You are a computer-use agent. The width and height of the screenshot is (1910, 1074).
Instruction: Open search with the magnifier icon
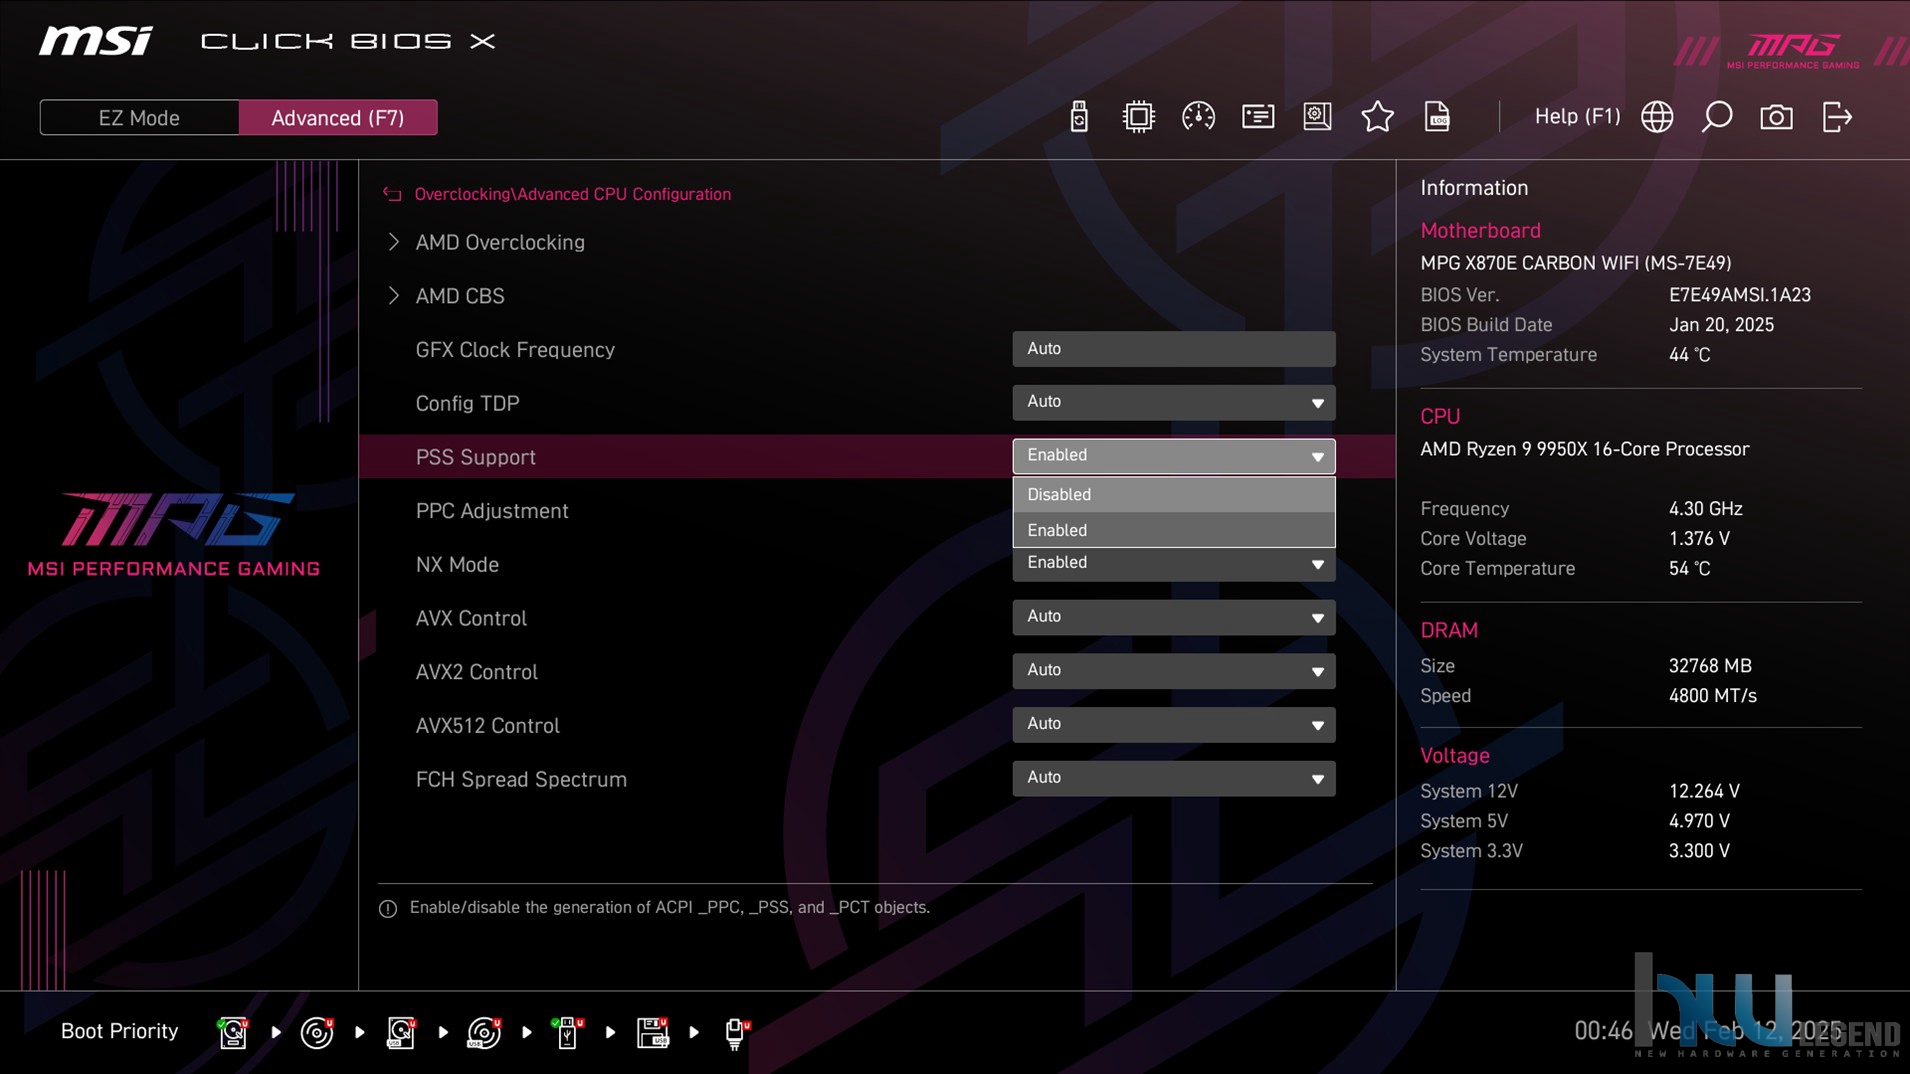(x=1717, y=117)
